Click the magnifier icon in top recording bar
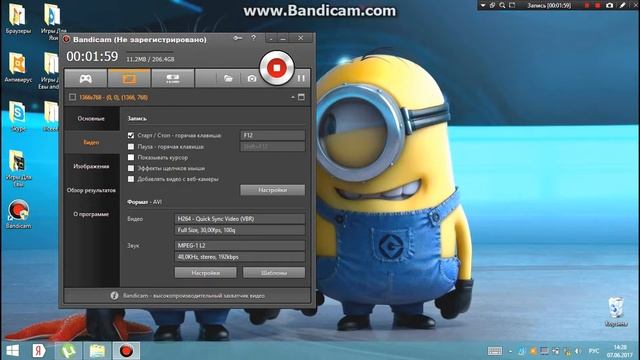The image size is (640, 360). pos(502,5)
